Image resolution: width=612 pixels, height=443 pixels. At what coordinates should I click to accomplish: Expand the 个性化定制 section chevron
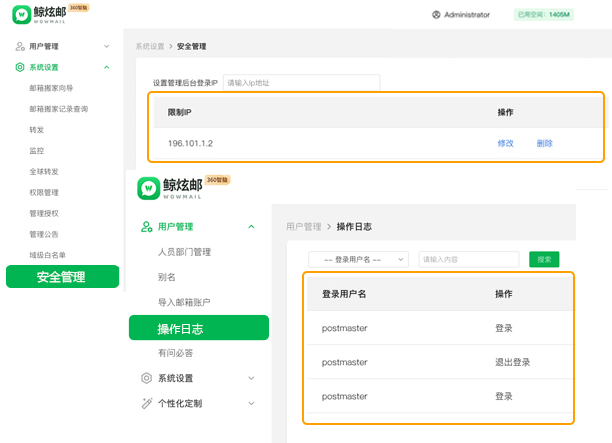(251, 403)
